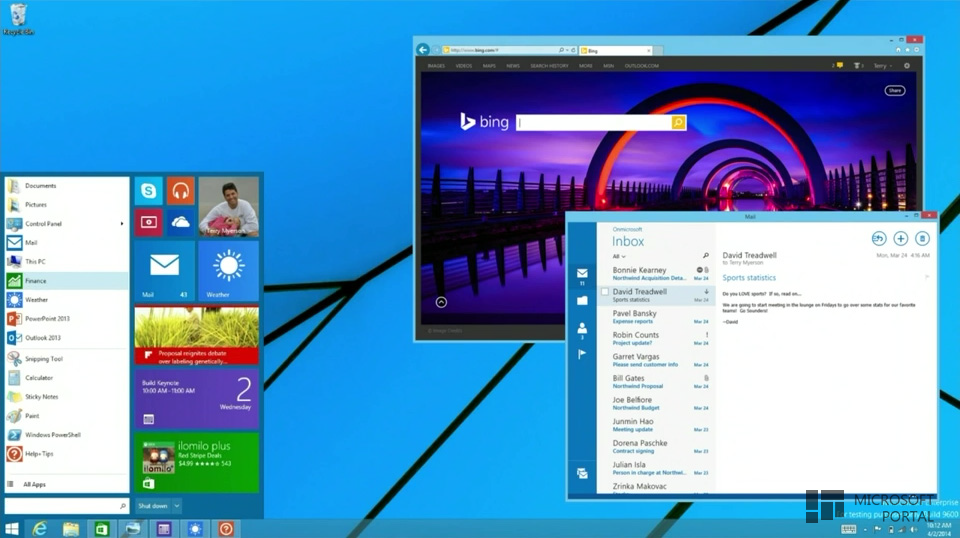
Task: Open the red Video tile
Action: (x=149, y=223)
